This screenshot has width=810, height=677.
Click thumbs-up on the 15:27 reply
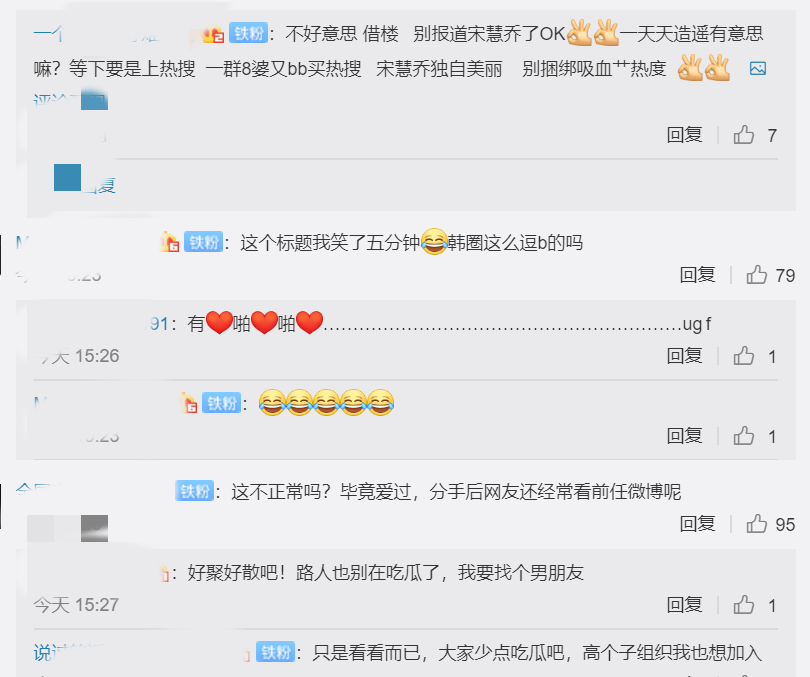pos(744,604)
